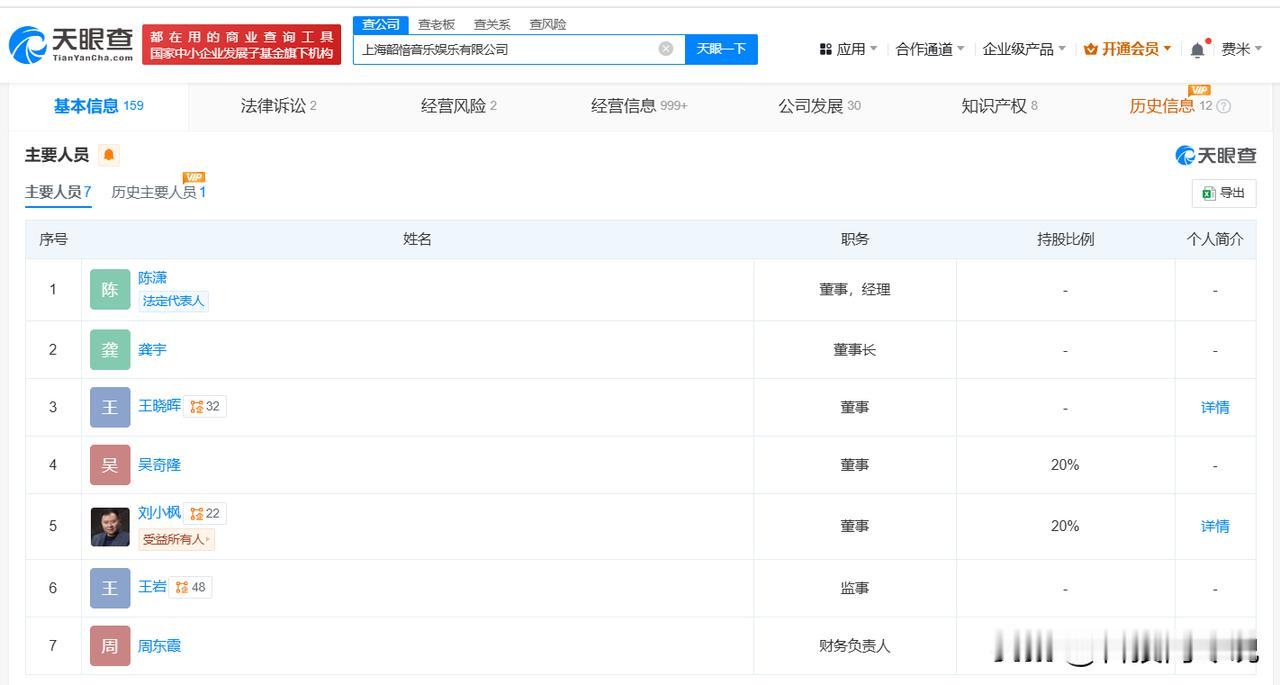Viewport: 1280px width, 685px height.
Task: Open 吴奇隆's profile link
Action: coord(160,465)
